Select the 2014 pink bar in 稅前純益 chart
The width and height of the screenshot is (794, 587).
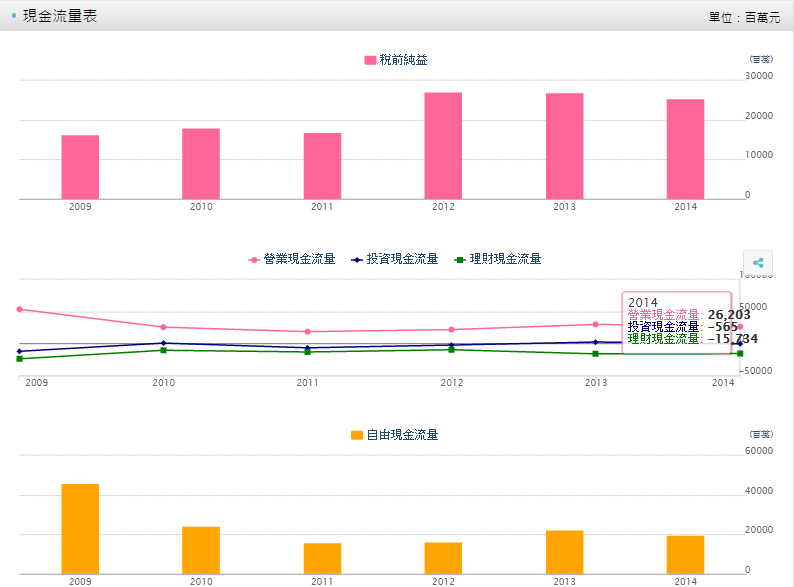click(x=685, y=149)
